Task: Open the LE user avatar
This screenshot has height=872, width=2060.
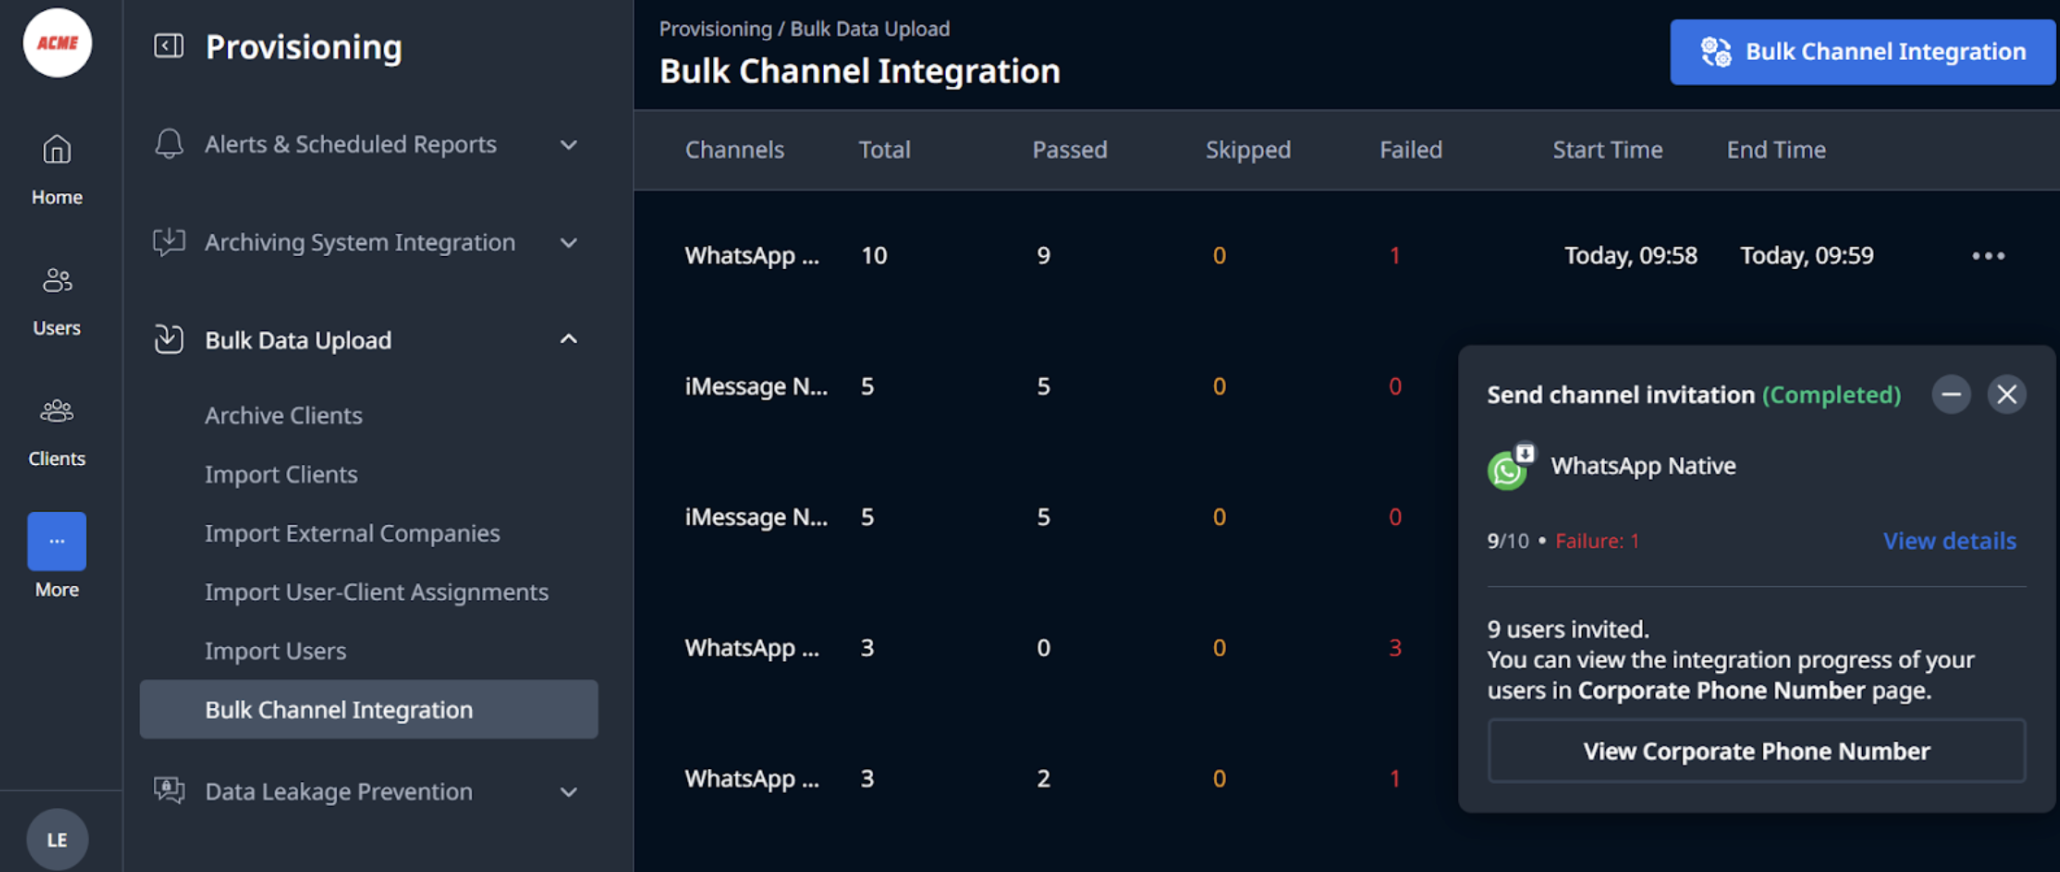Action: pyautogui.click(x=57, y=839)
